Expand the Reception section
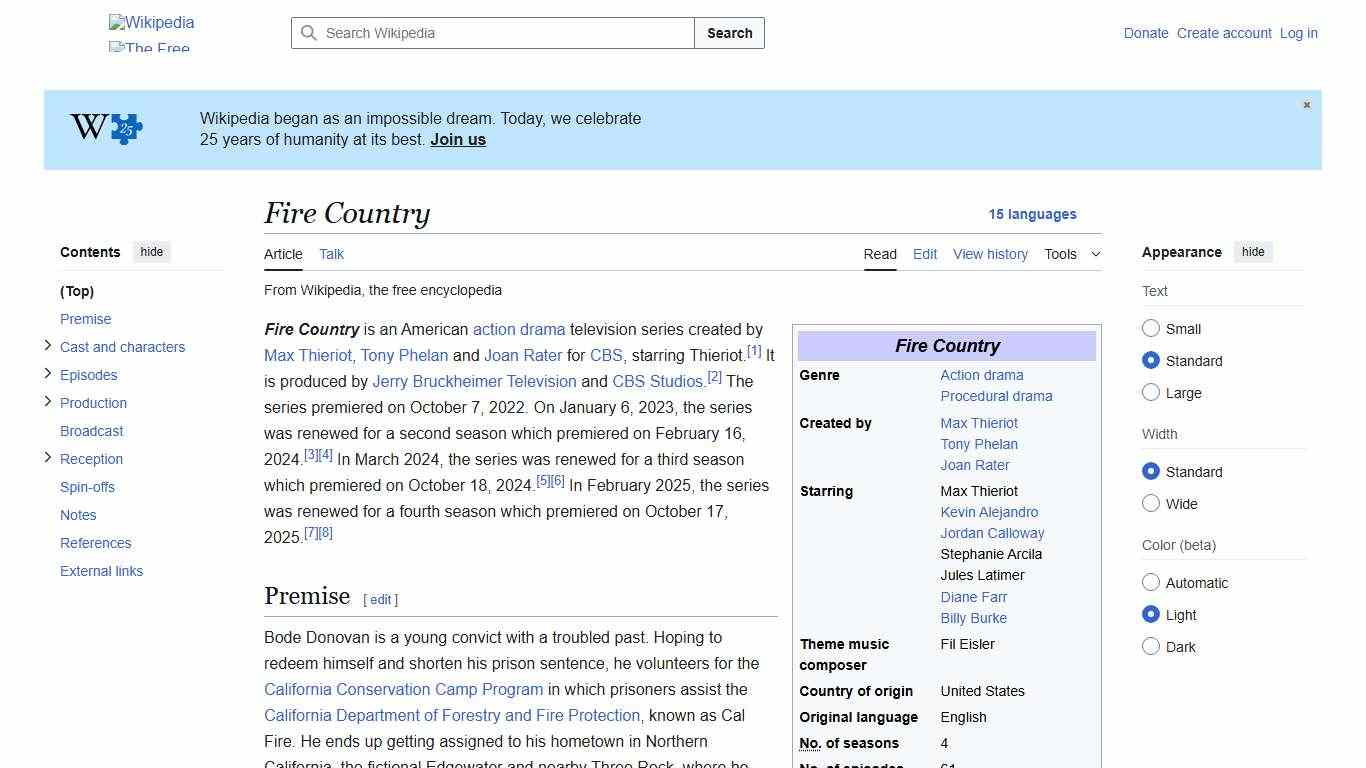The image size is (1366, 768). pos(48,457)
